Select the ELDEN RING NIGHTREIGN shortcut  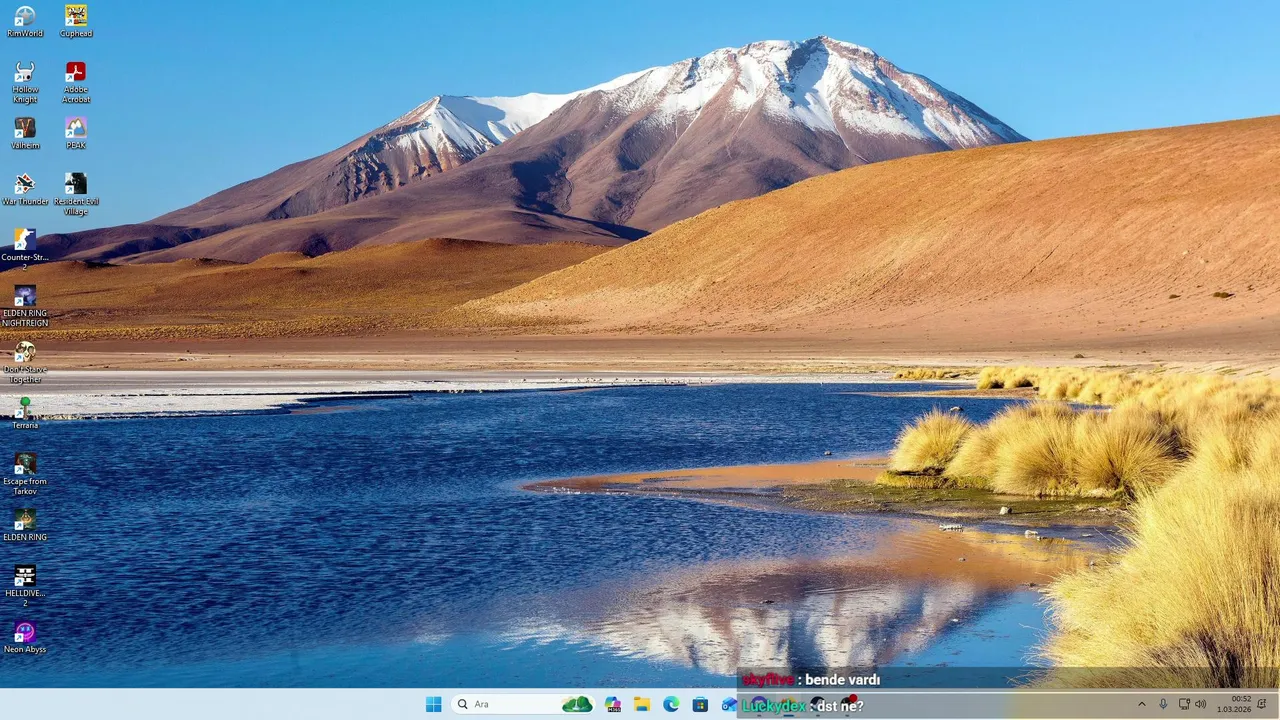(25, 306)
